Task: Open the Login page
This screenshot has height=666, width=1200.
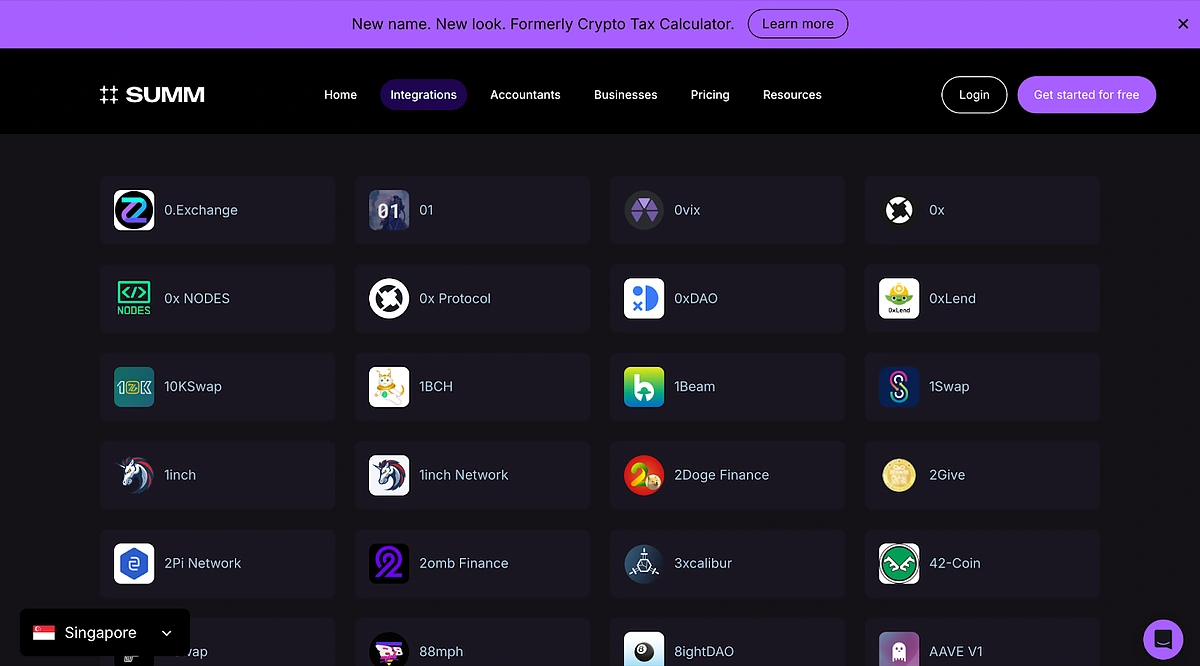Action: (974, 94)
